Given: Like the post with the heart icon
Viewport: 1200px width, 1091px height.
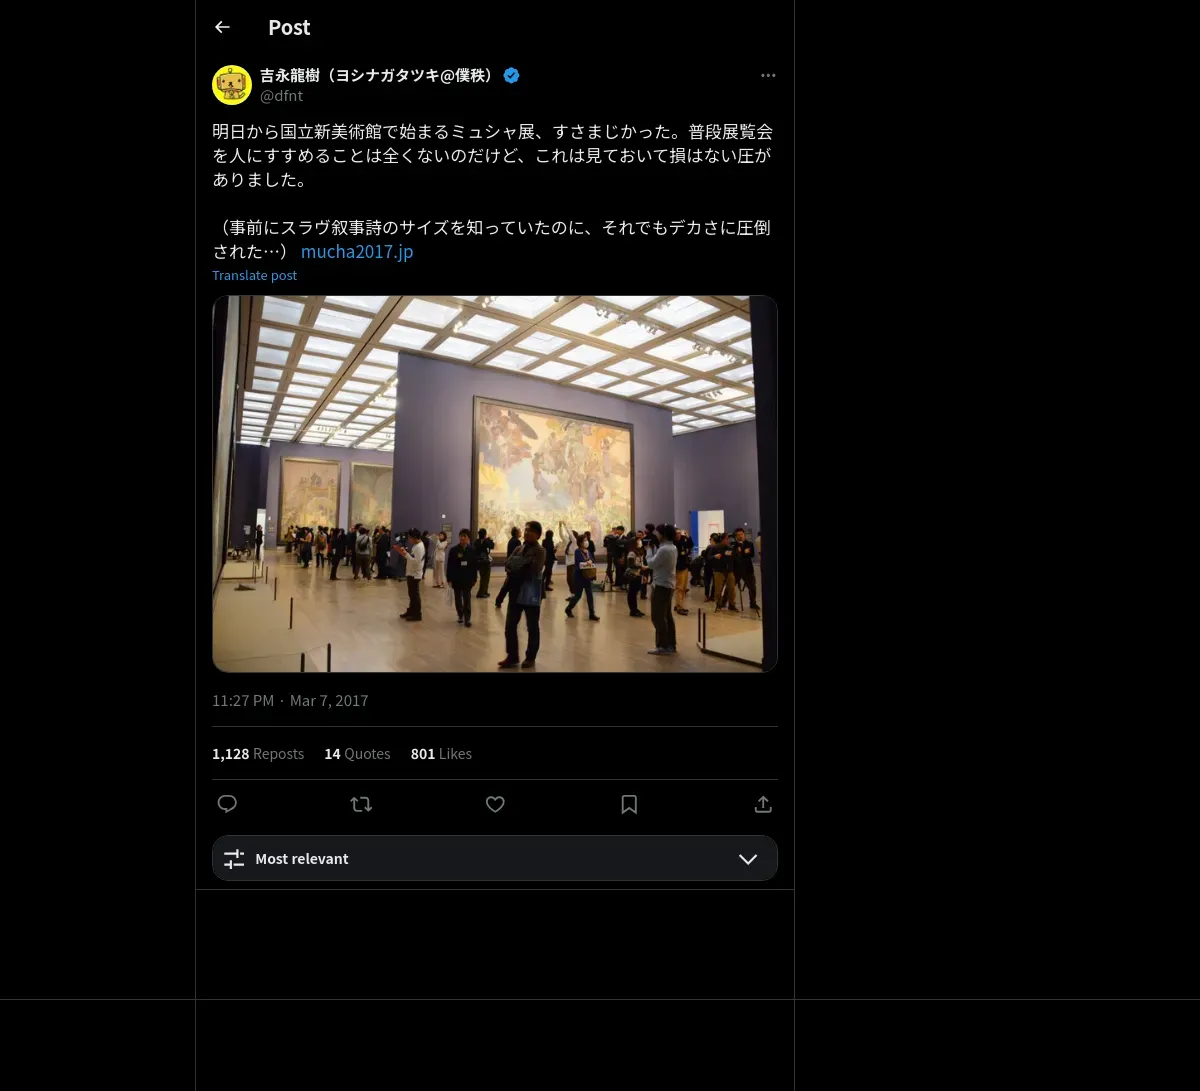Looking at the screenshot, I should coord(495,804).
